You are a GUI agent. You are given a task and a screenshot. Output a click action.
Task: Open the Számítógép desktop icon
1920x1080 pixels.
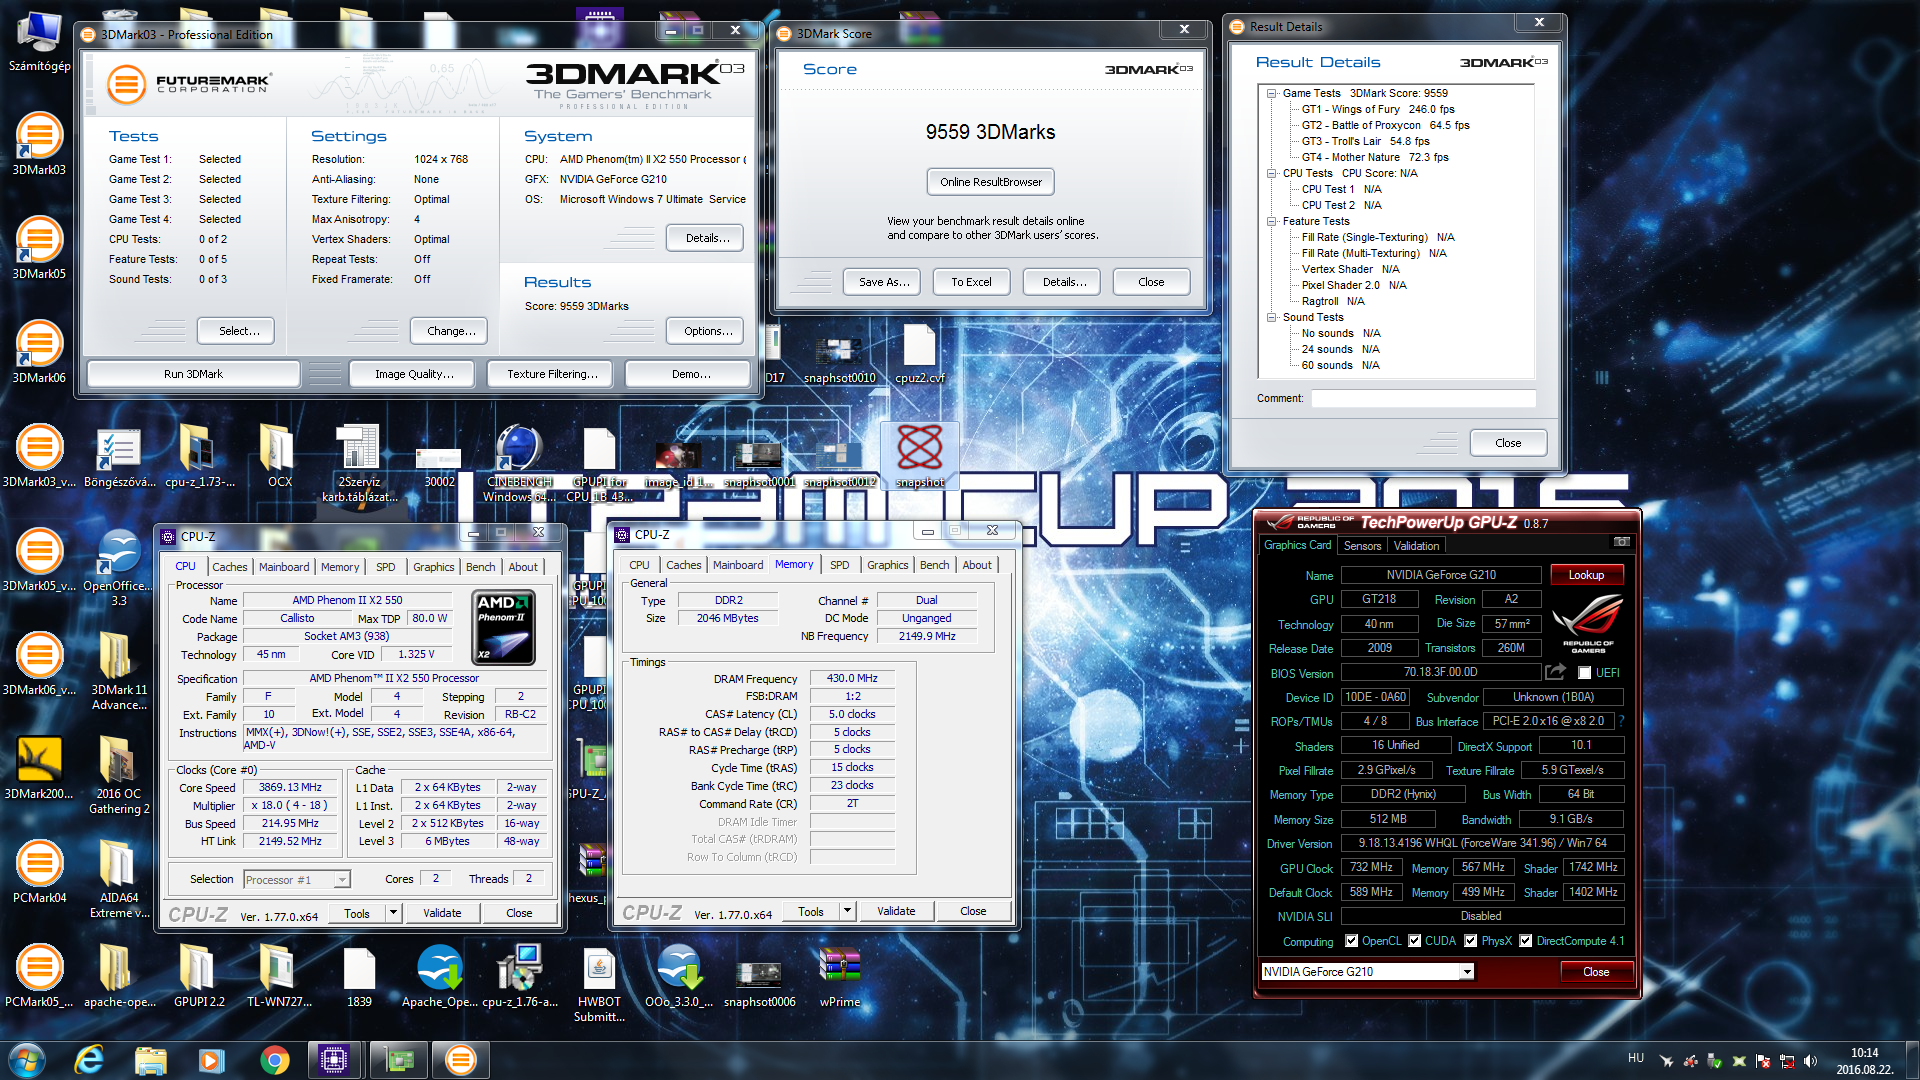(39, 42)
